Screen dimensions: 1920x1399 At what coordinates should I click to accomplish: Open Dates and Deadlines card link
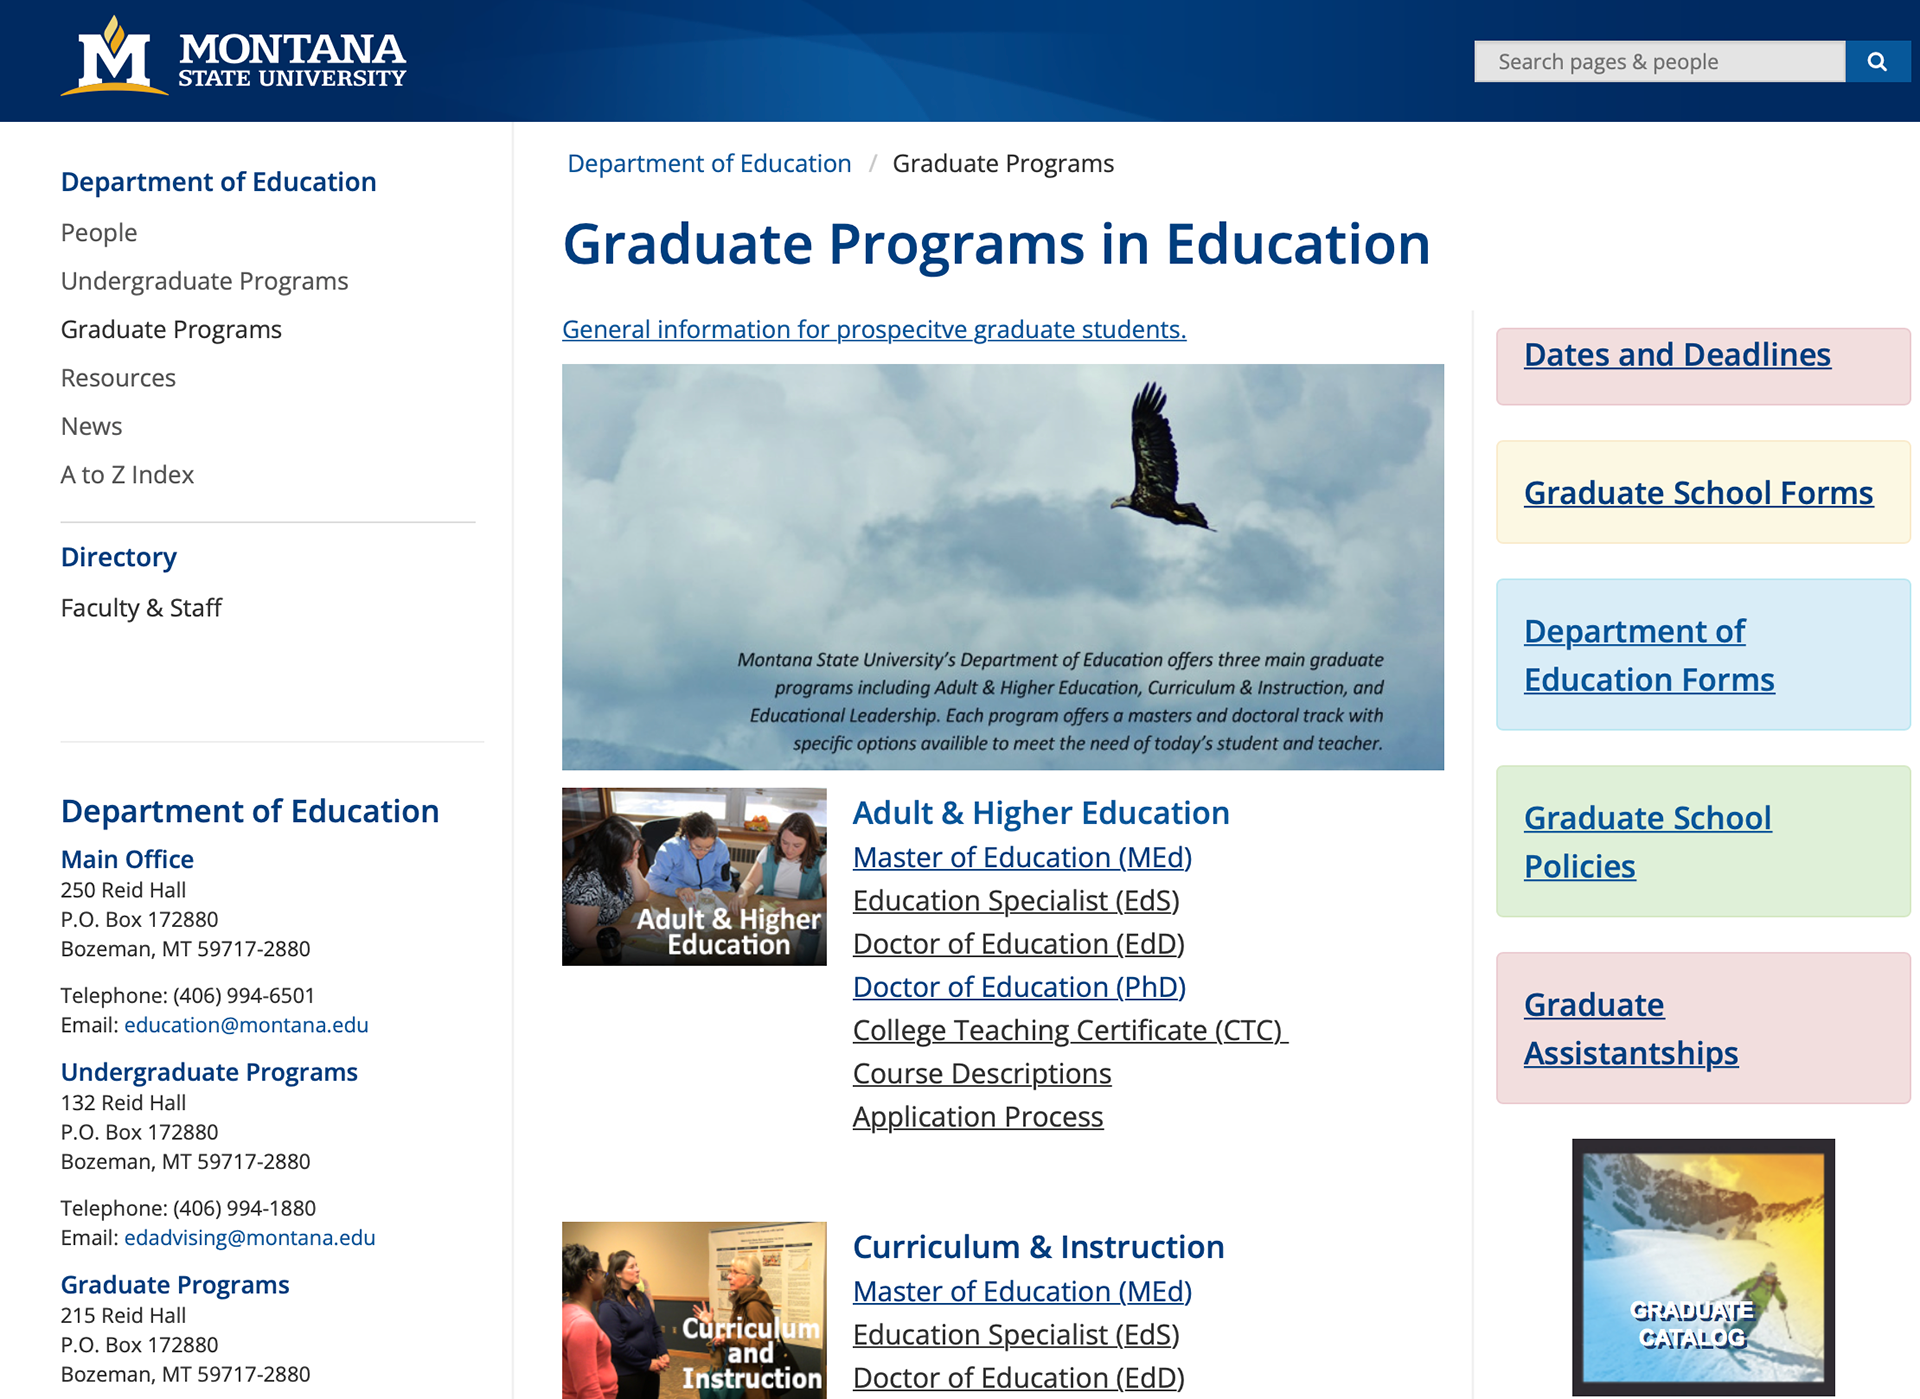[x=1677, y=355]
